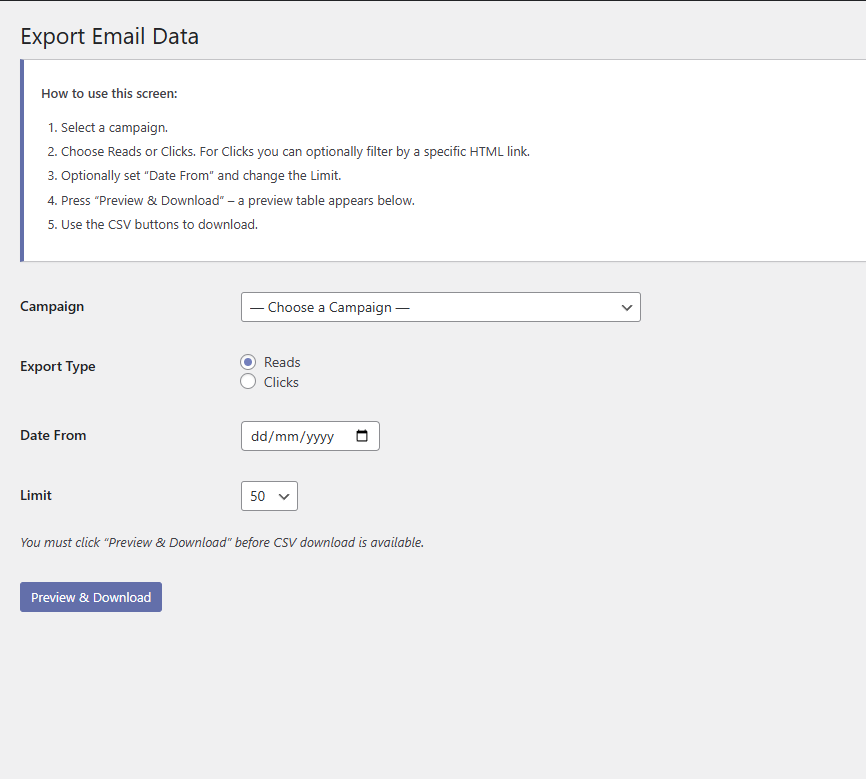Click the "Export Email Data" page heading

tap(109, 37)
